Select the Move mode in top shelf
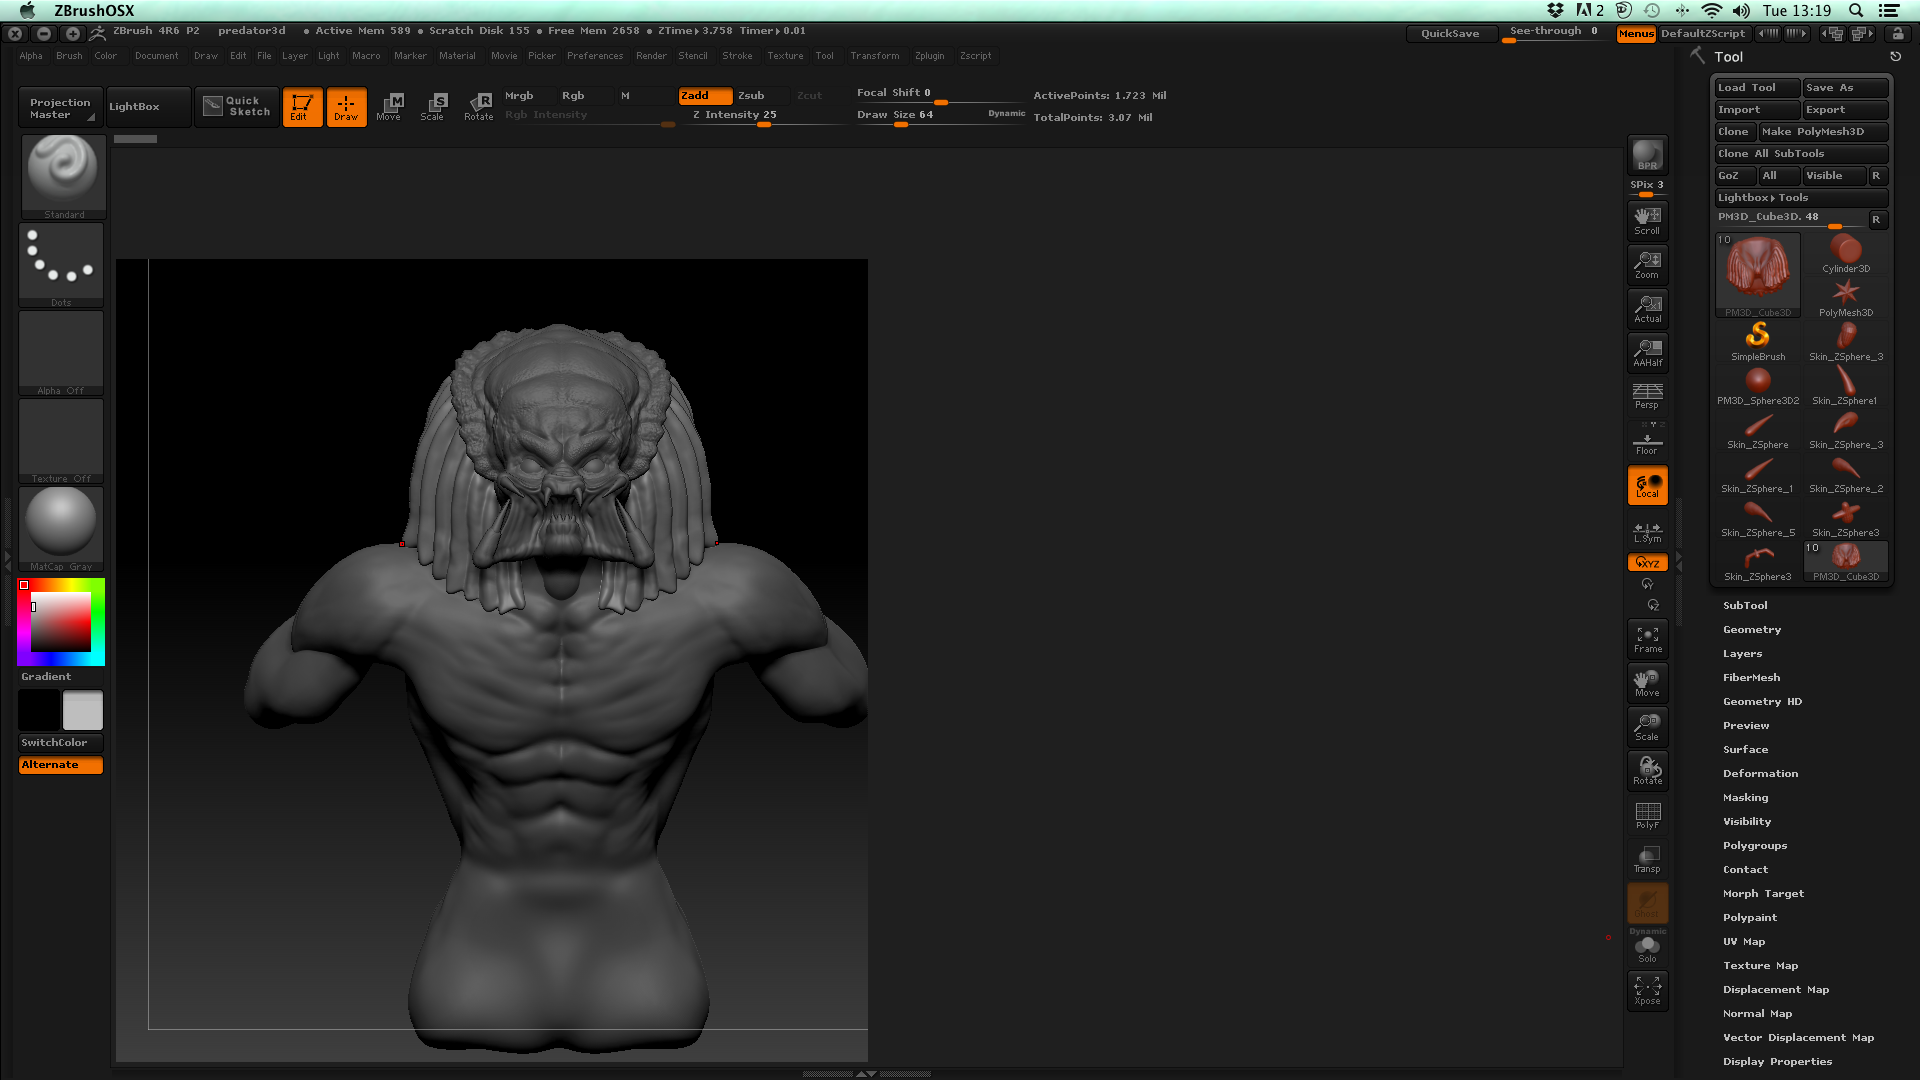 click(389, 106)
